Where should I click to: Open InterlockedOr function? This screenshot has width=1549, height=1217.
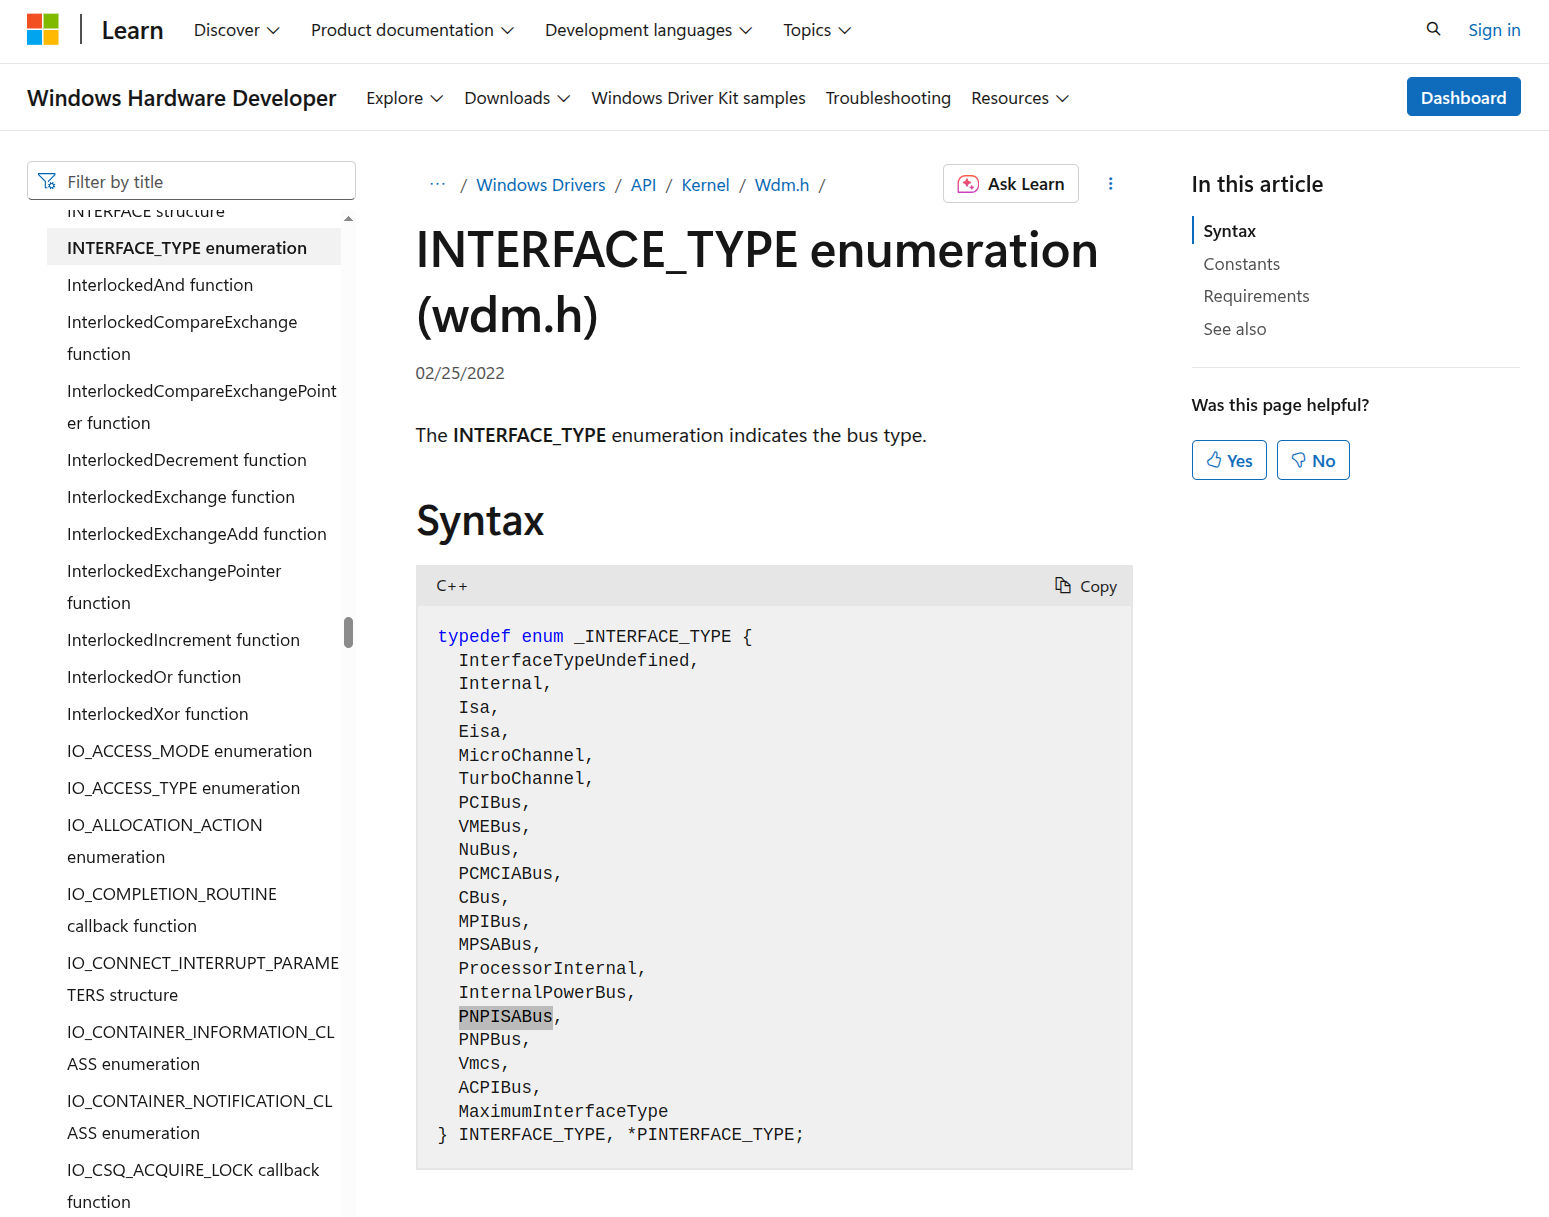[154, 677]
